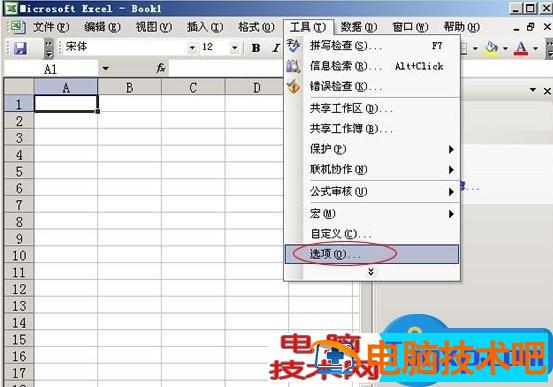The image size is (553, 387).
Task: Toggle Bold formatting button
Action: (x=256, y=48)
